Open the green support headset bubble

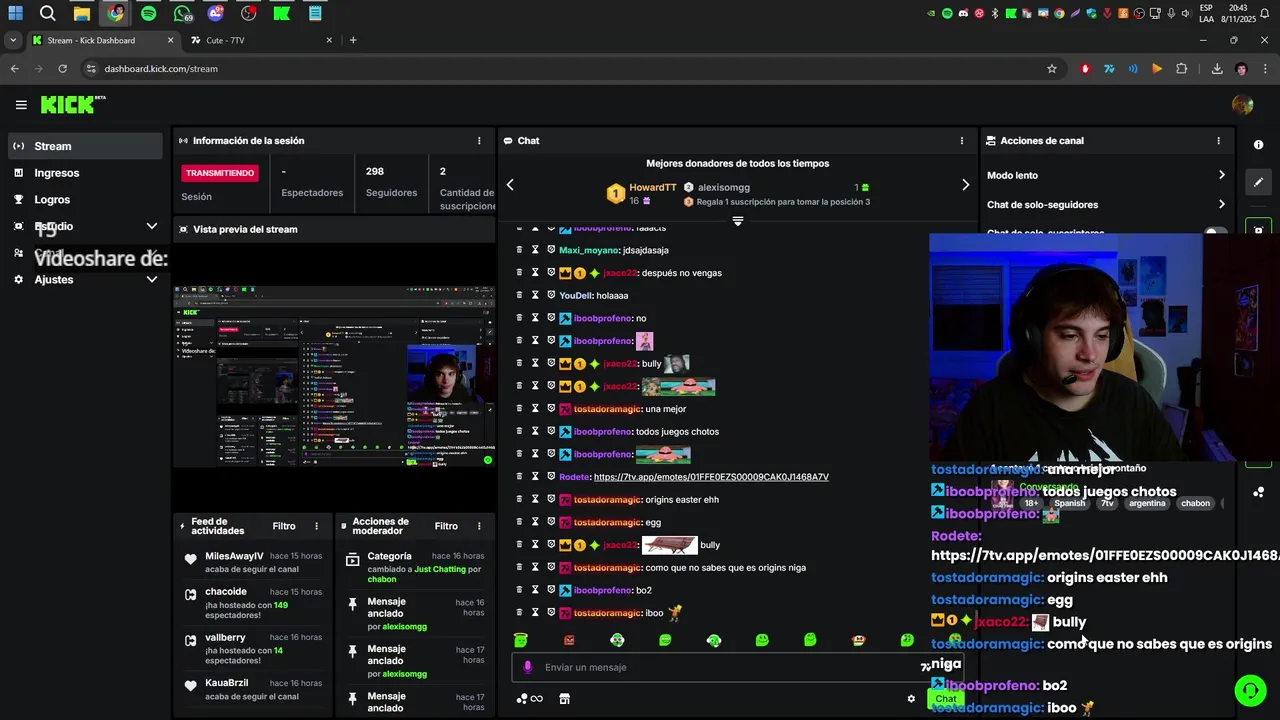[1249, 691]
